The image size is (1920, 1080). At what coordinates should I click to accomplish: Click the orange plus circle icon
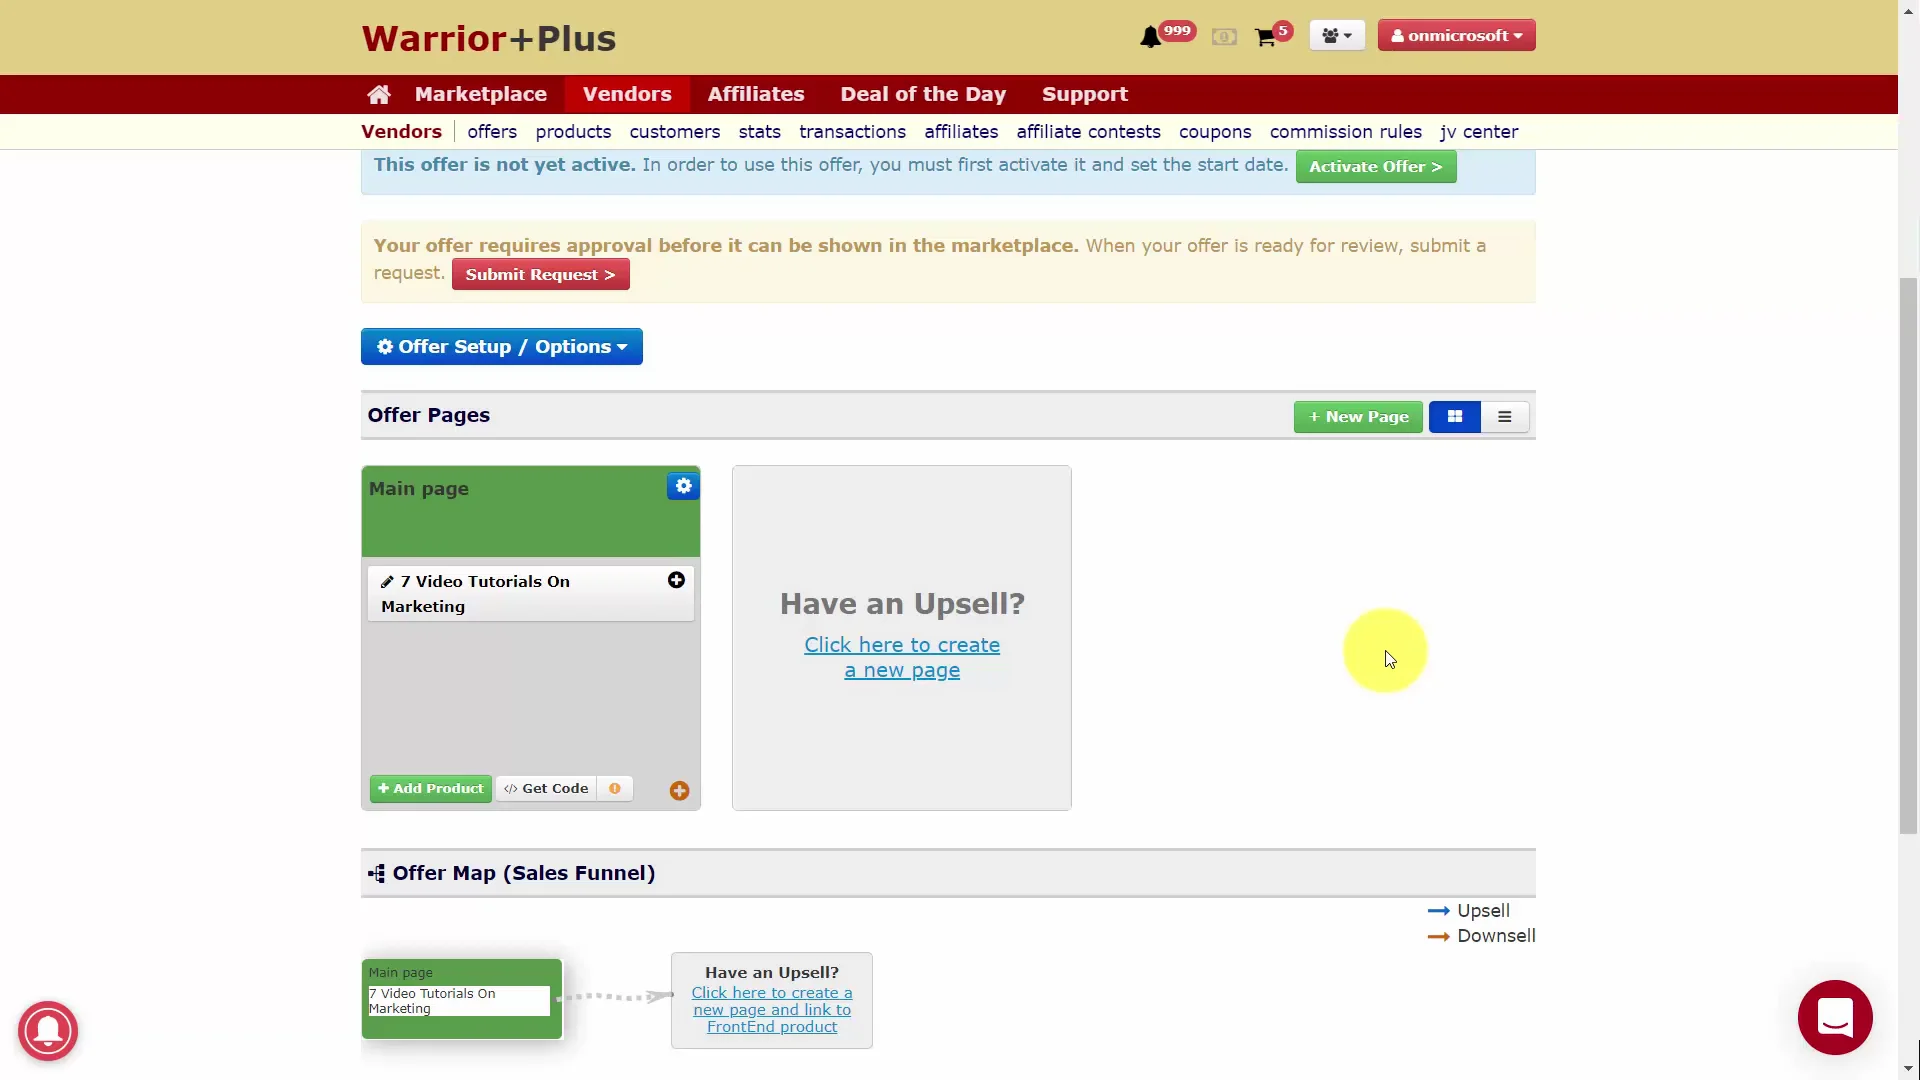[679, 791]
